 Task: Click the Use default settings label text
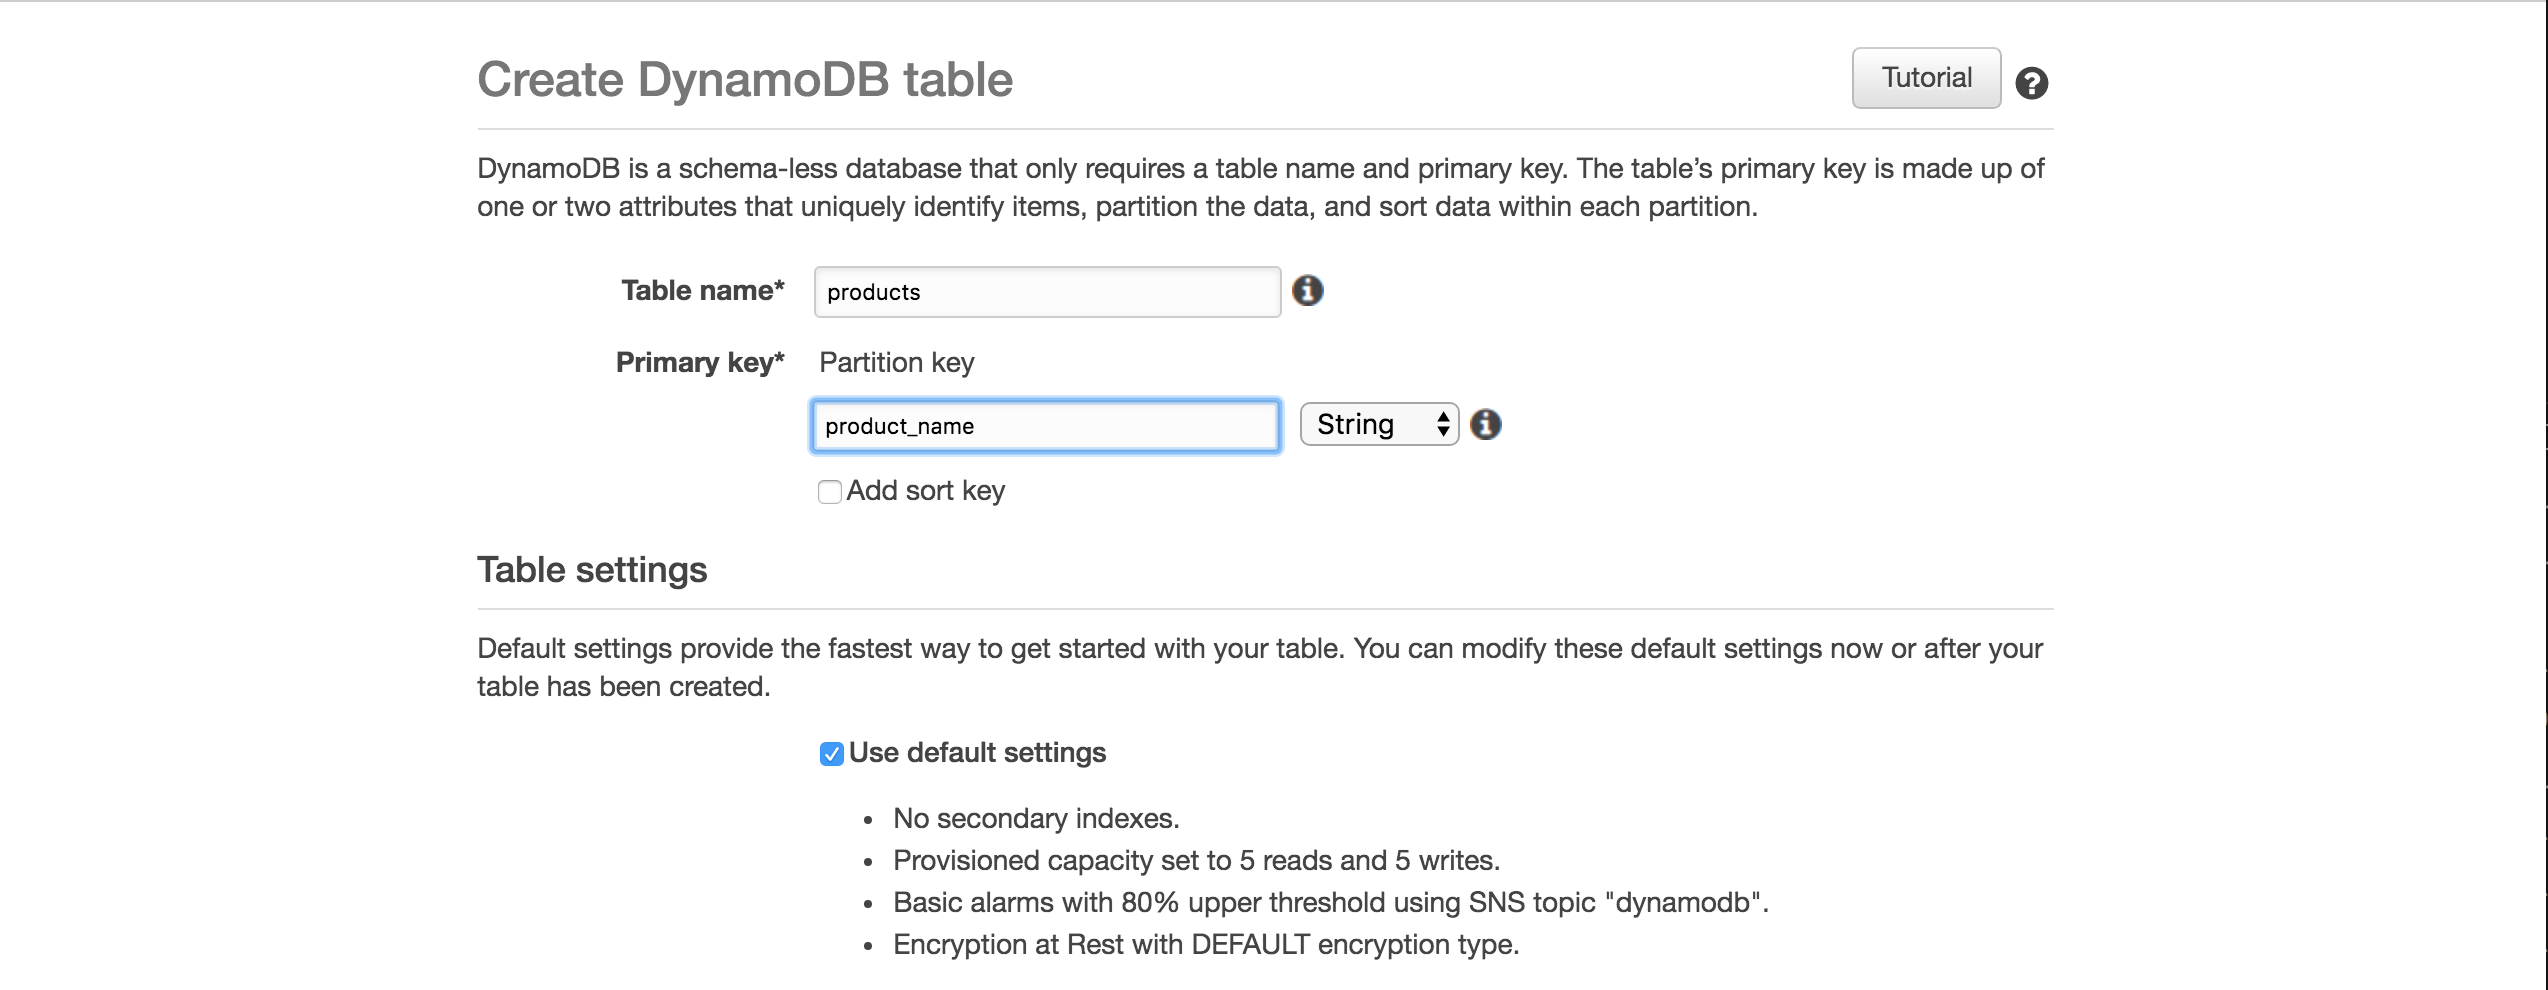tap(977, 753)
